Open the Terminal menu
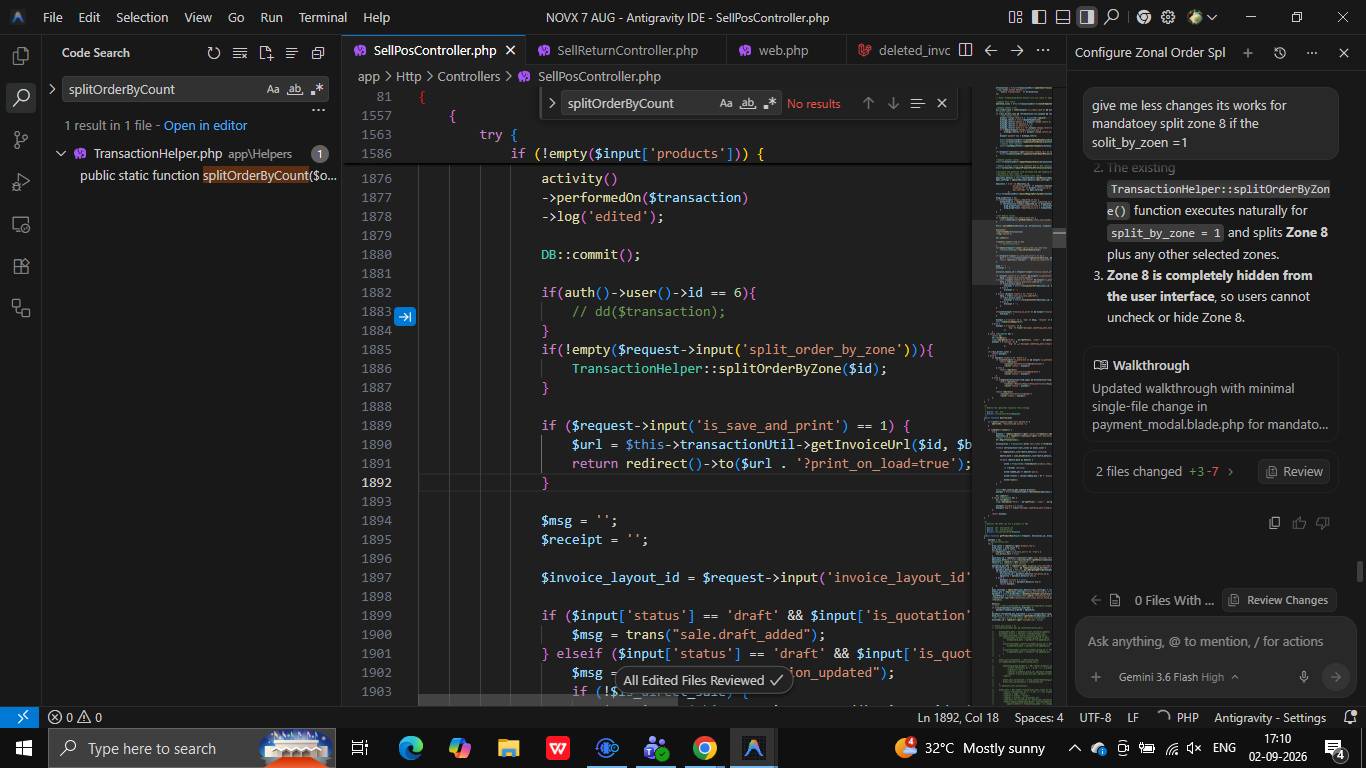The width and height of the screenshot is (1366, 768). [322, 17]
